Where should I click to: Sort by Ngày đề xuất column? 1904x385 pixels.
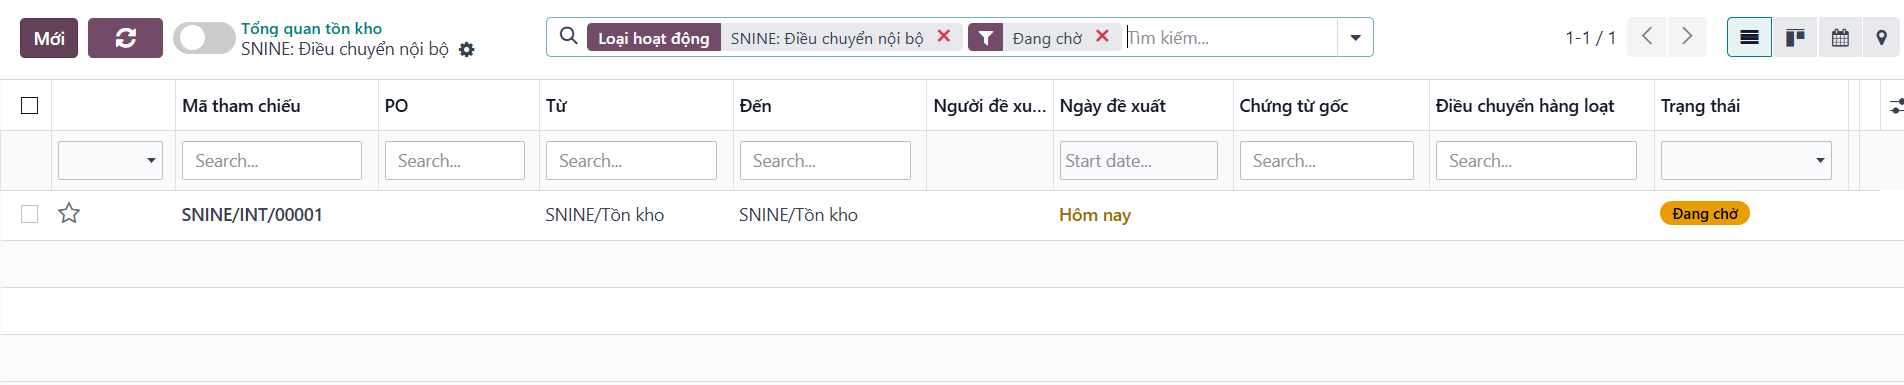[x=1112, y=106]
